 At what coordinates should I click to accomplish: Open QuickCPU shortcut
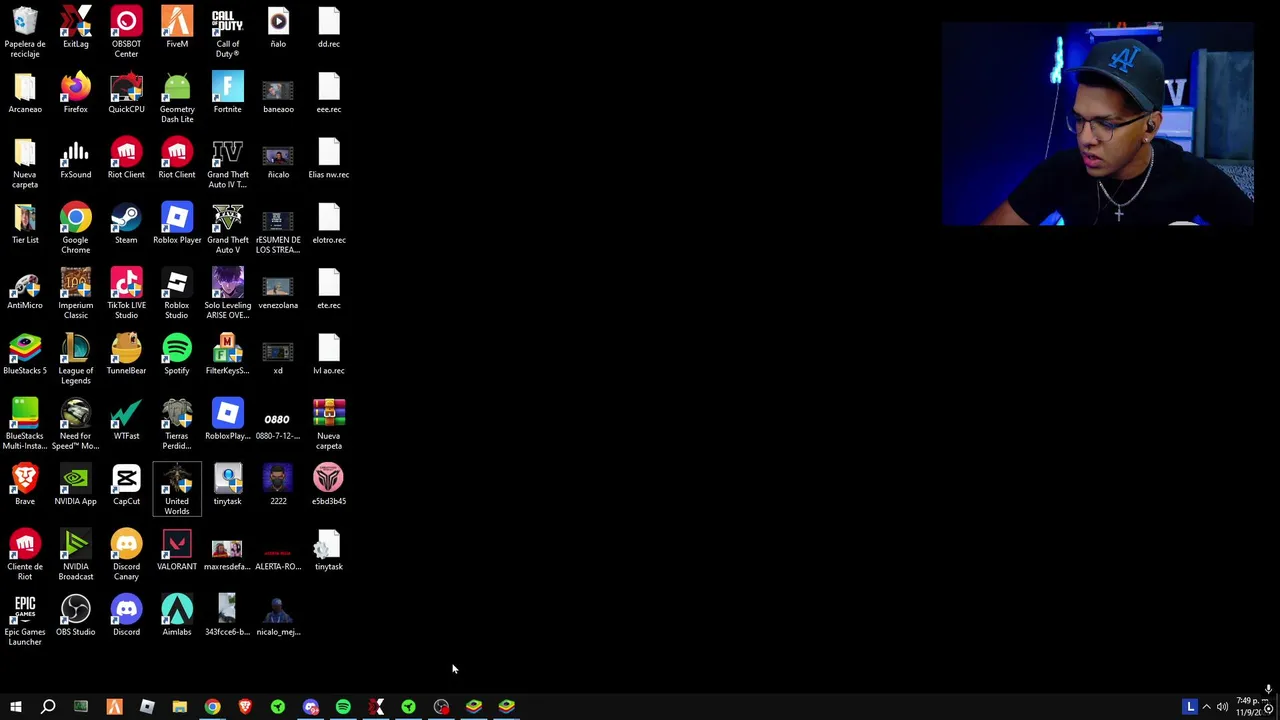pyautogui.click(x=126, y=92)
